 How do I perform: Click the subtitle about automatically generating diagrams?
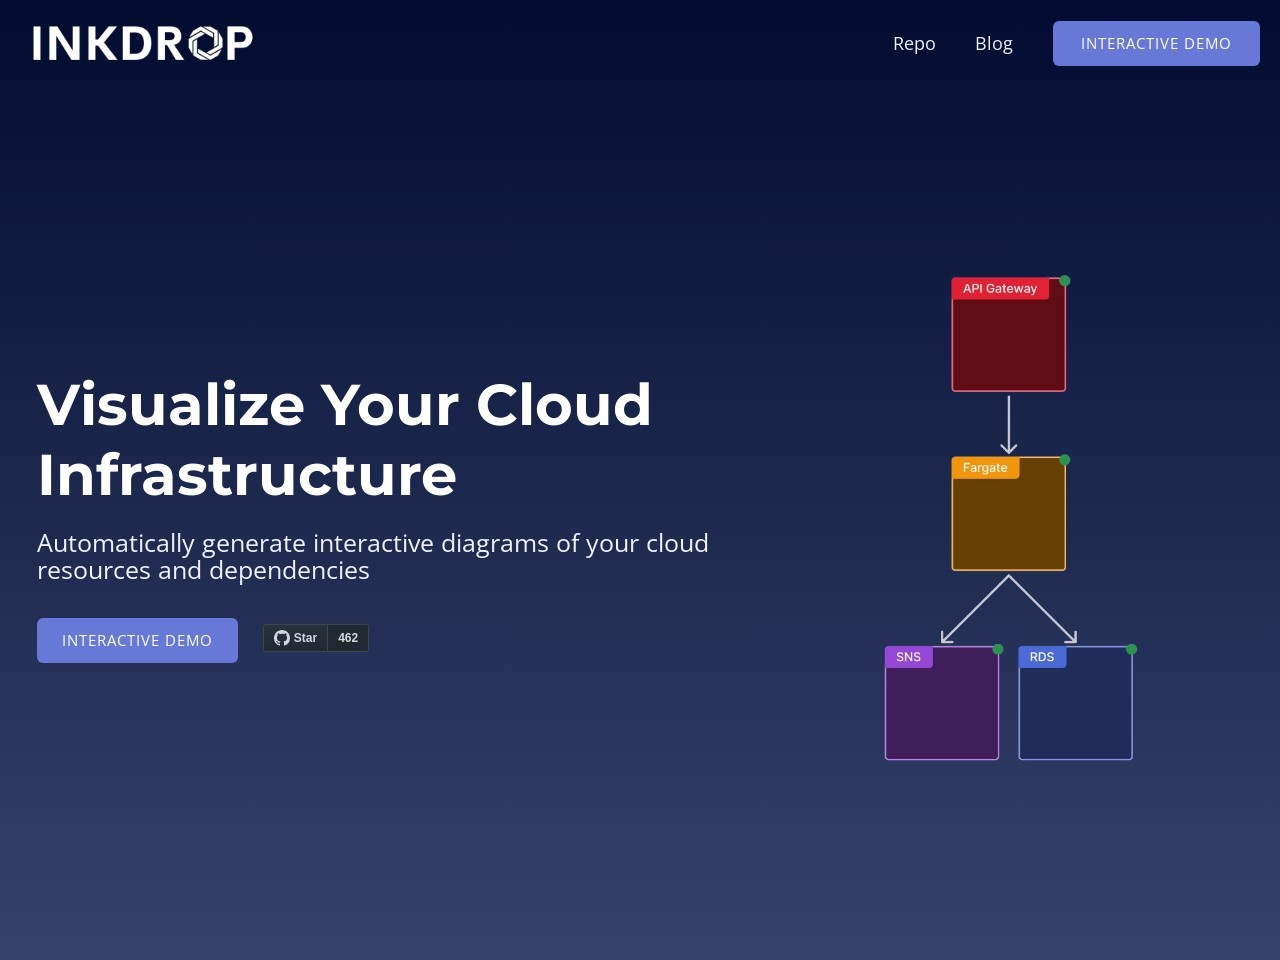pyautogui.click(x=373, y=557)
